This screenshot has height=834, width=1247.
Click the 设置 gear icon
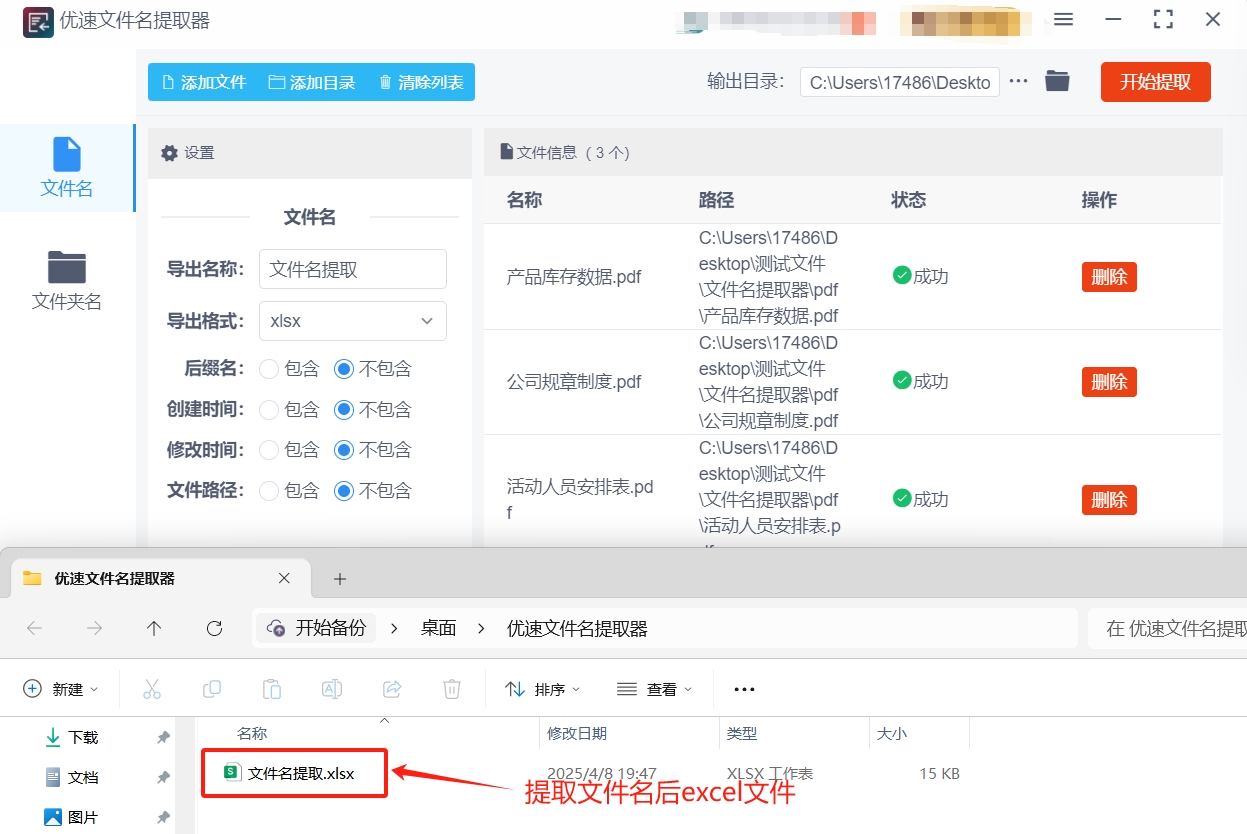point(170,153)
